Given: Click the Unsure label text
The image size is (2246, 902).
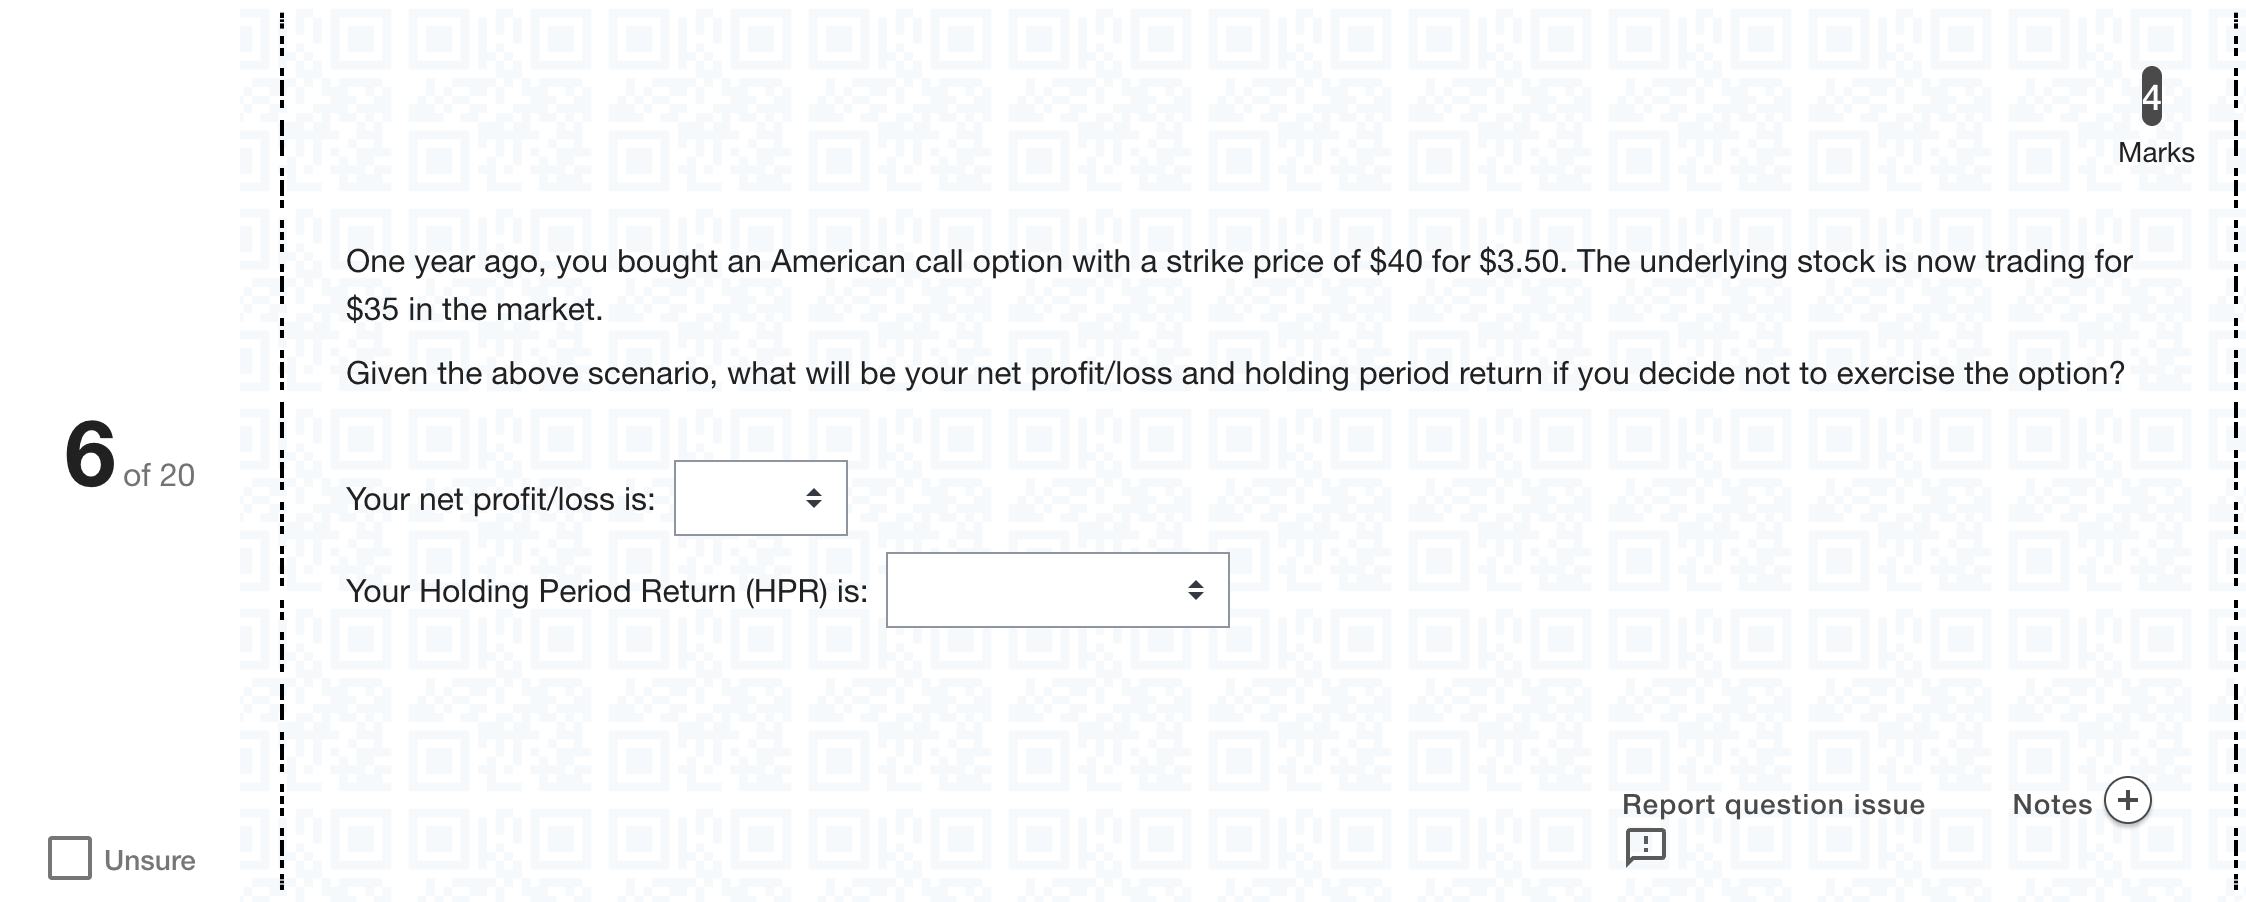Looking at the screenshot, I should (150, 860).
